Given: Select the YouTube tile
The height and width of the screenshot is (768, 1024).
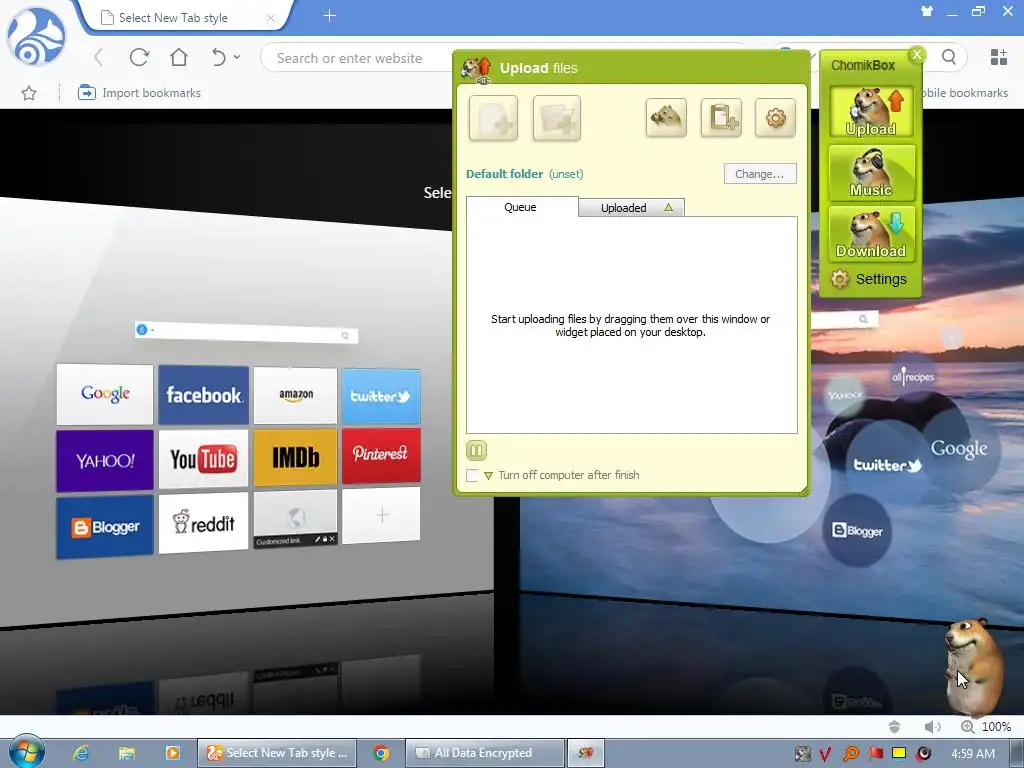Looking at the screenshot, I should [x=203, y=458].
